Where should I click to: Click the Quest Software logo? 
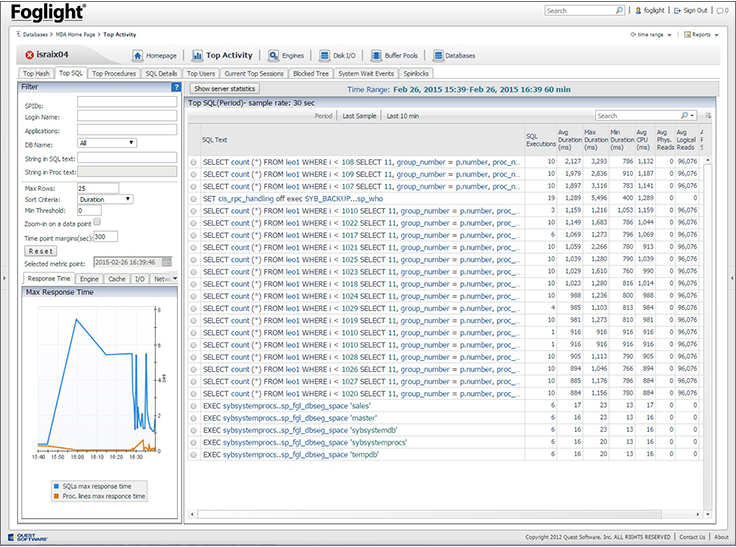coord(28,537)
